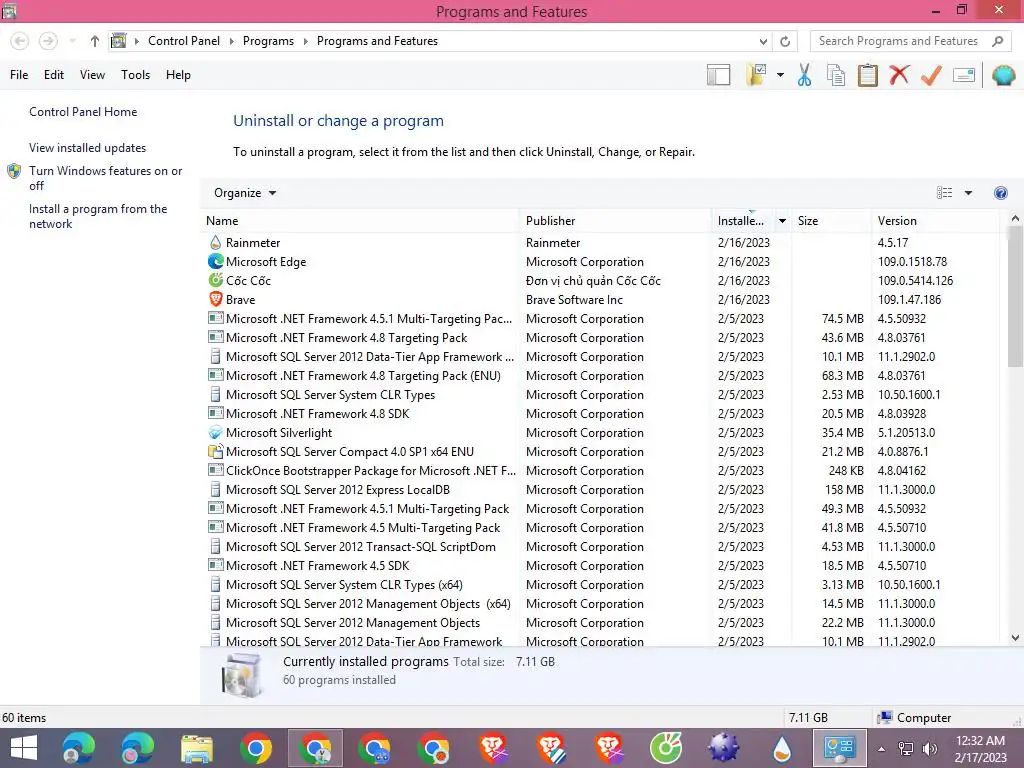The image size is (1024, 768).
Task: Click the Brave lion icon in list
Action: coord(216,299)
